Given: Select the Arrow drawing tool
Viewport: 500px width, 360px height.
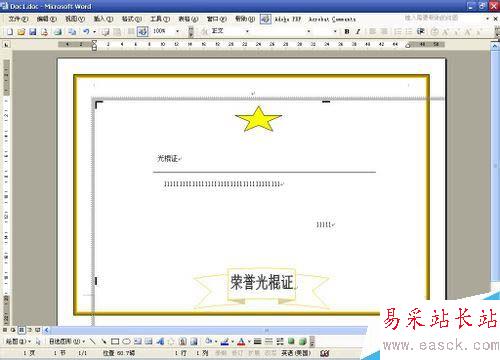Looking at the screenshot, I should pyautogui.click(x=104, y=341).
